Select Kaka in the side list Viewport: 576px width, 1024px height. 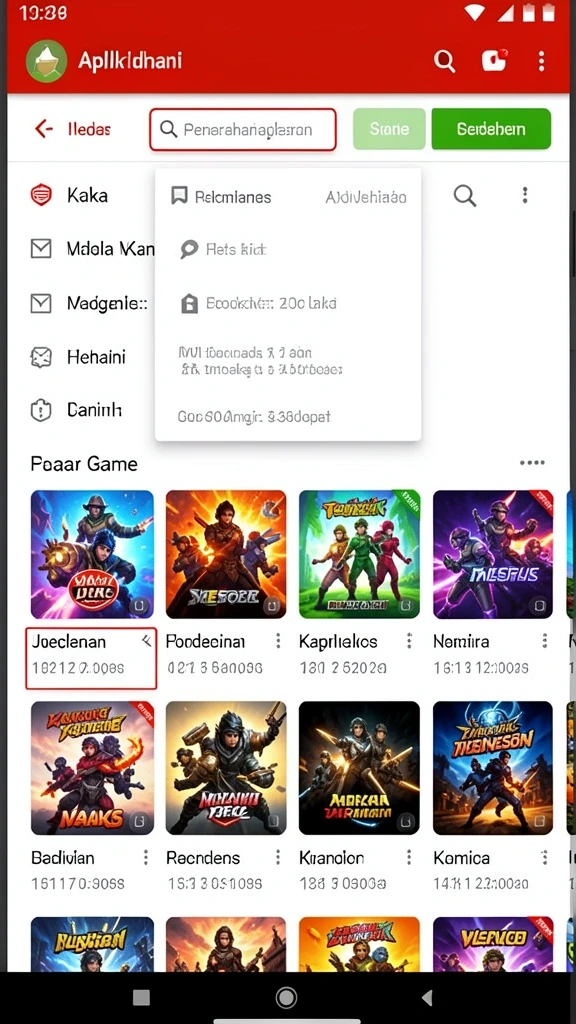click(x=88, y=195)
